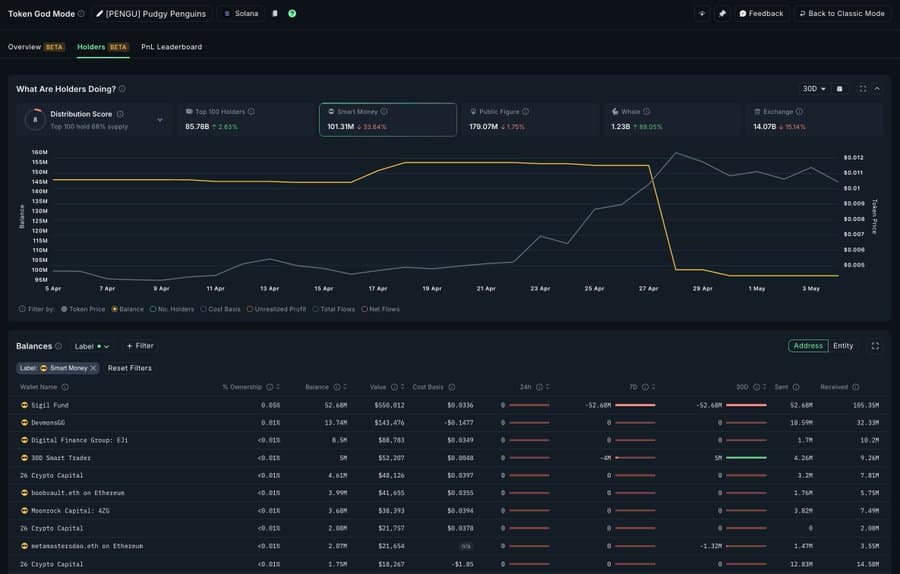Image resolution: width=900 pixels, height=574 pixels.
Task: Click info icon next to Top 100 Holders
Action: pos(251,112)
